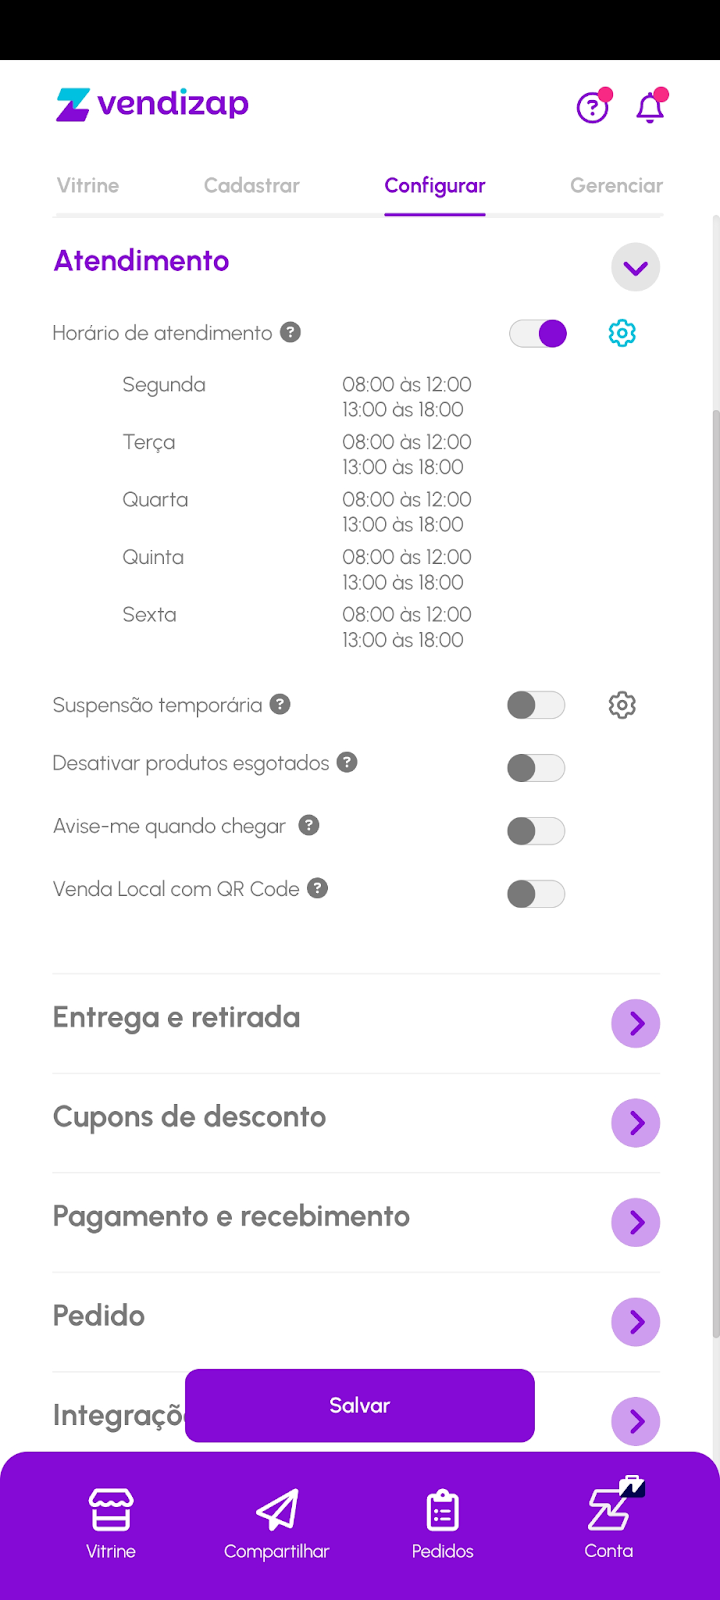Disable the Horário de atendimento toggle
Screen dimensions: 720x1600
(538, 333)
